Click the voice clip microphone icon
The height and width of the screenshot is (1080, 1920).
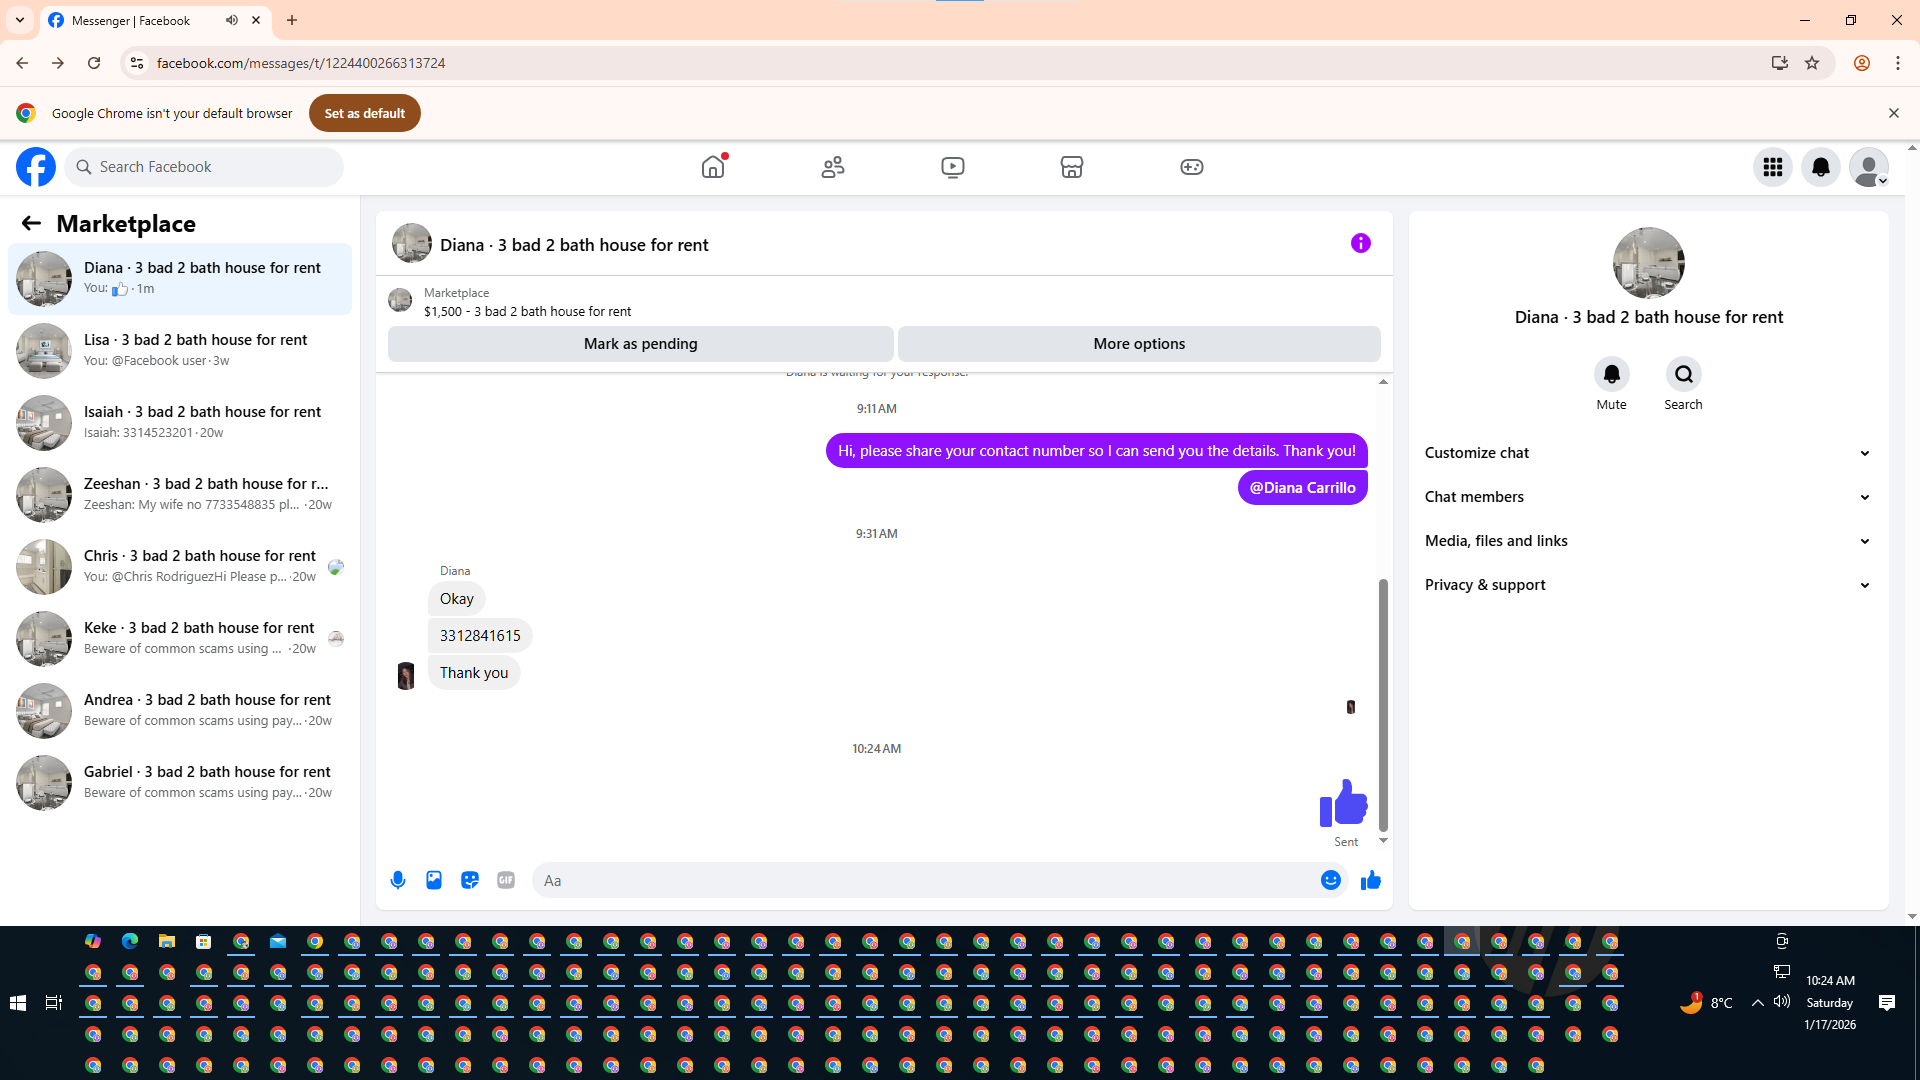[x=398, y=880]
